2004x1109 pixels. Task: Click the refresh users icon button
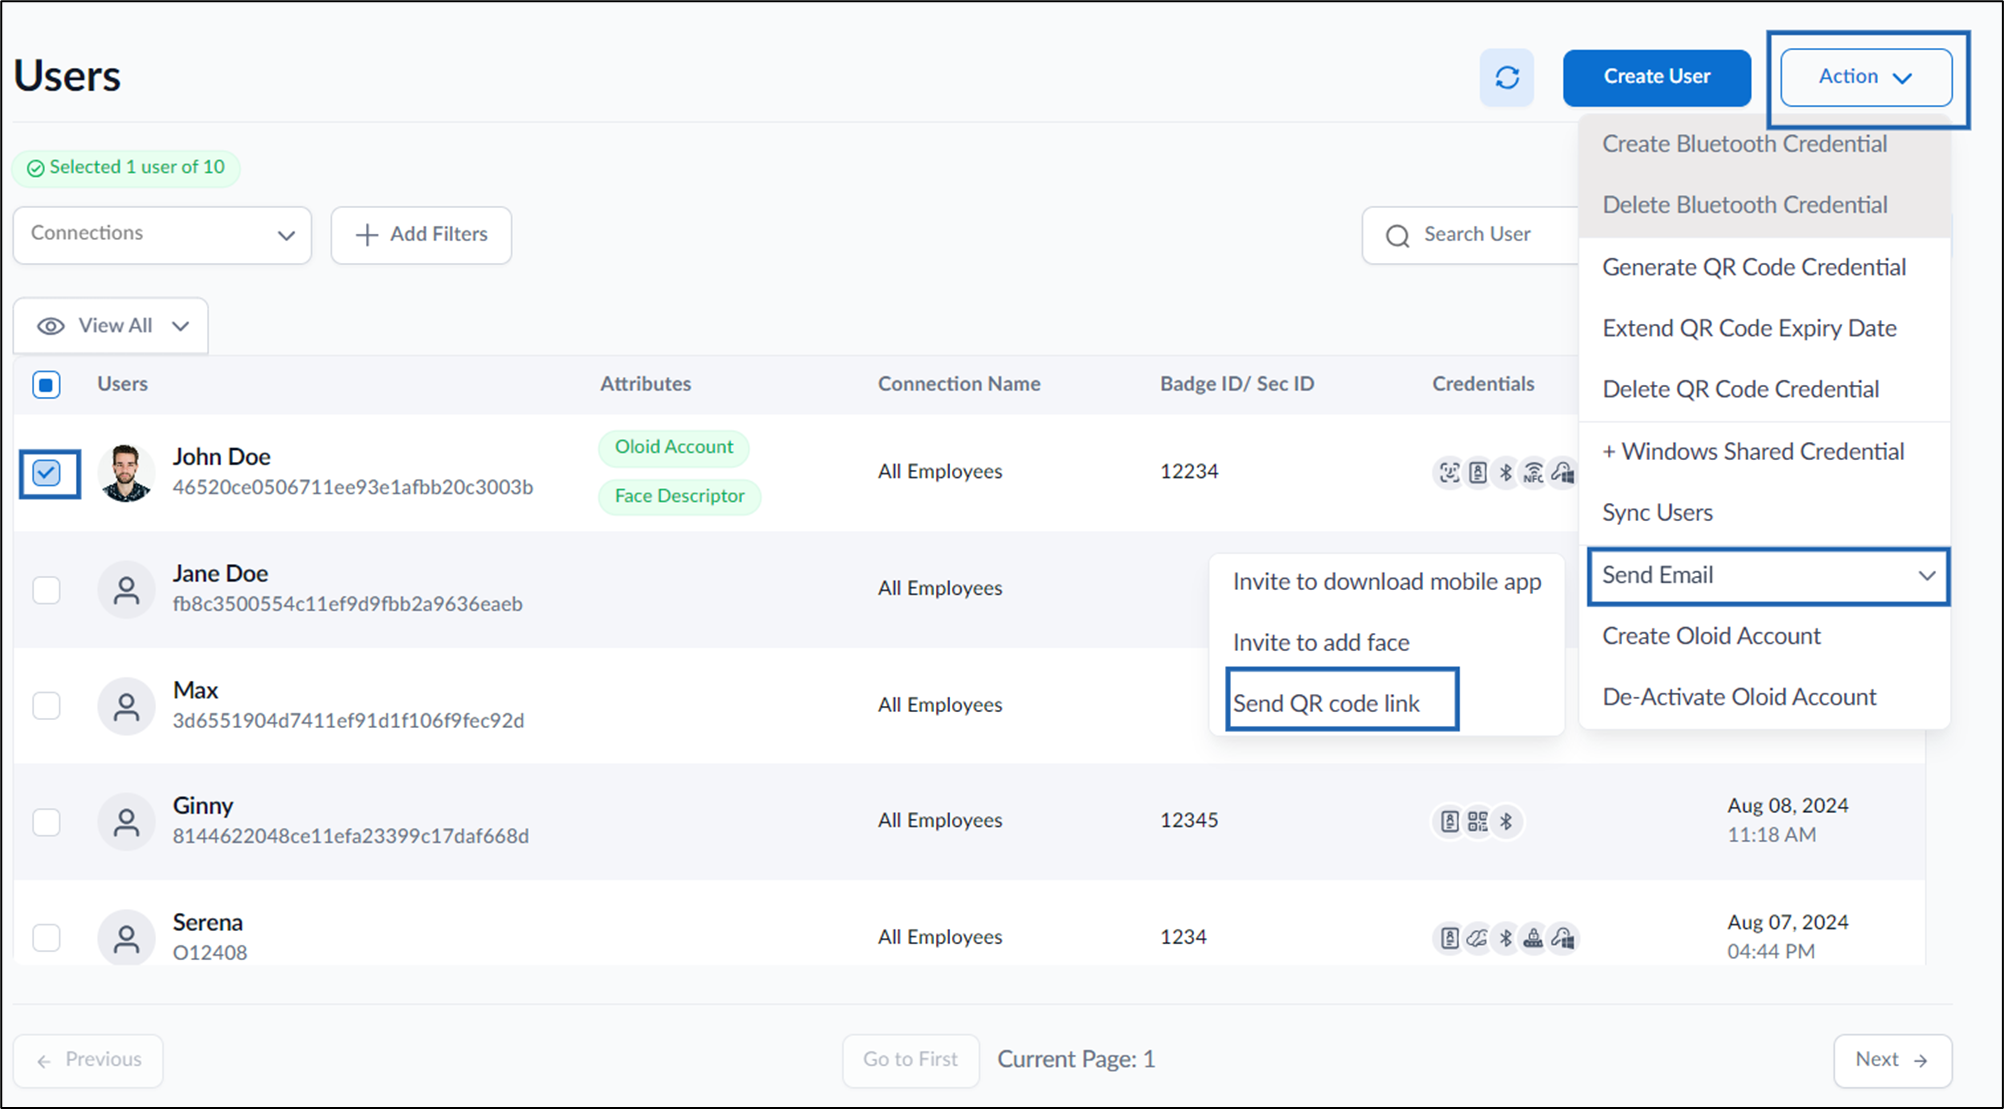[x=1506, y=77]
